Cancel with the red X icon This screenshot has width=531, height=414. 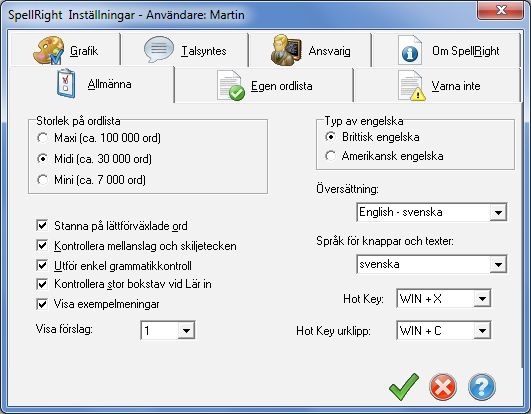click(443, 387)
